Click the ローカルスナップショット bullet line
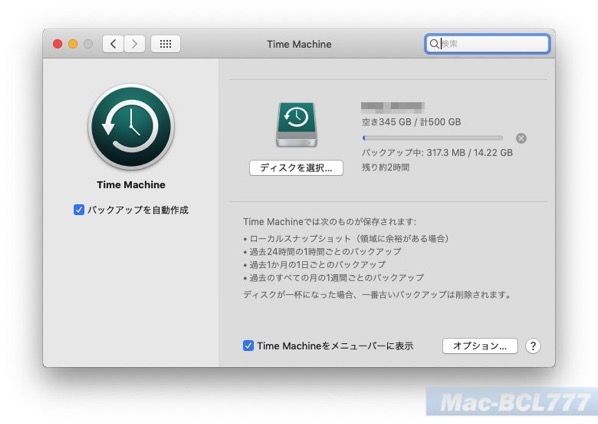 pos(346,239)
